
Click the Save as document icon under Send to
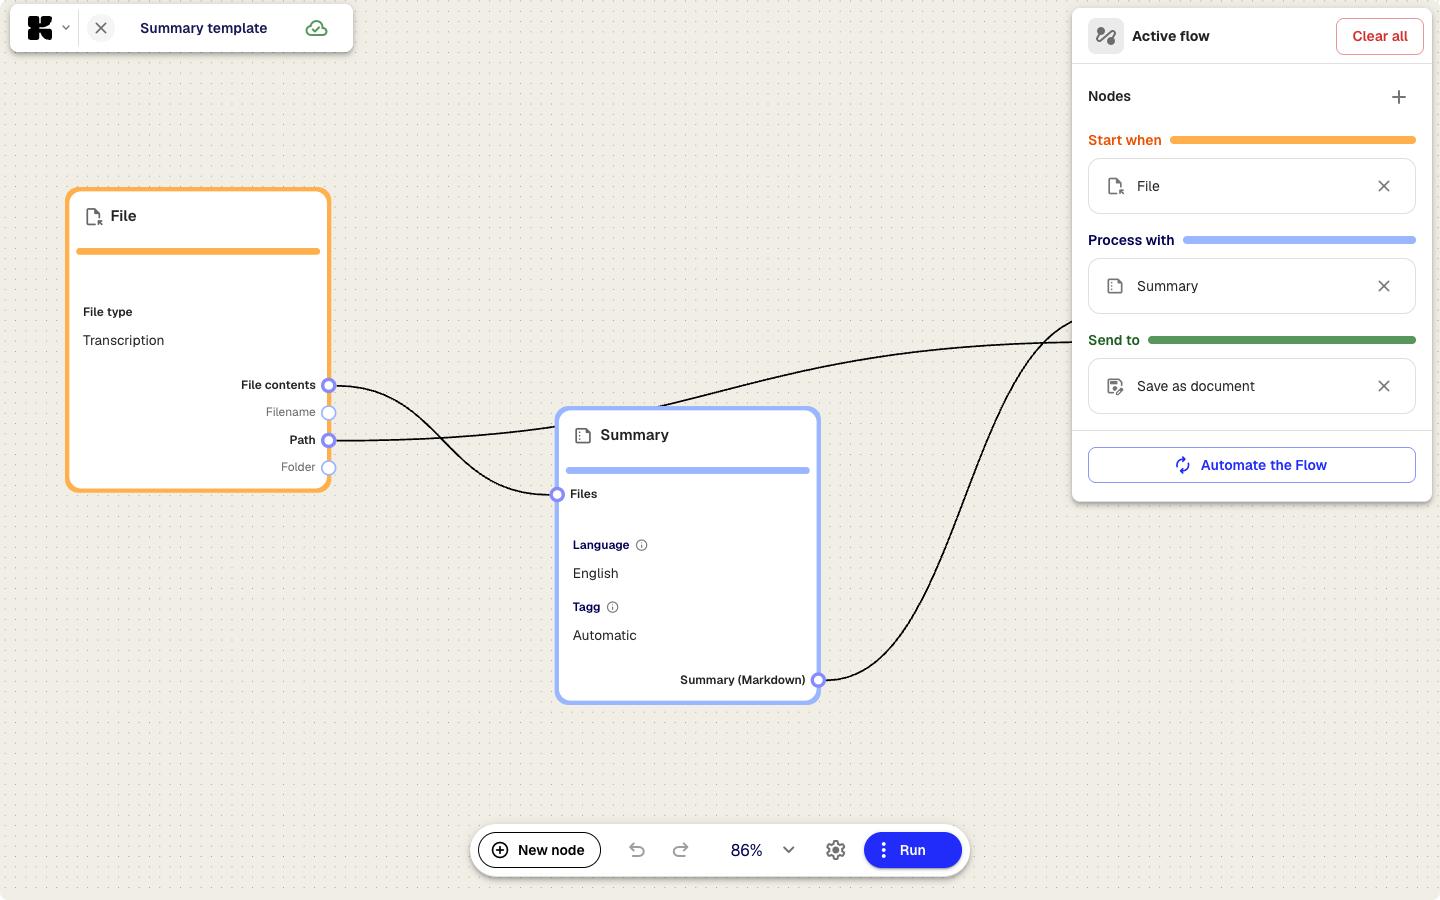(x=1115, y=386)
